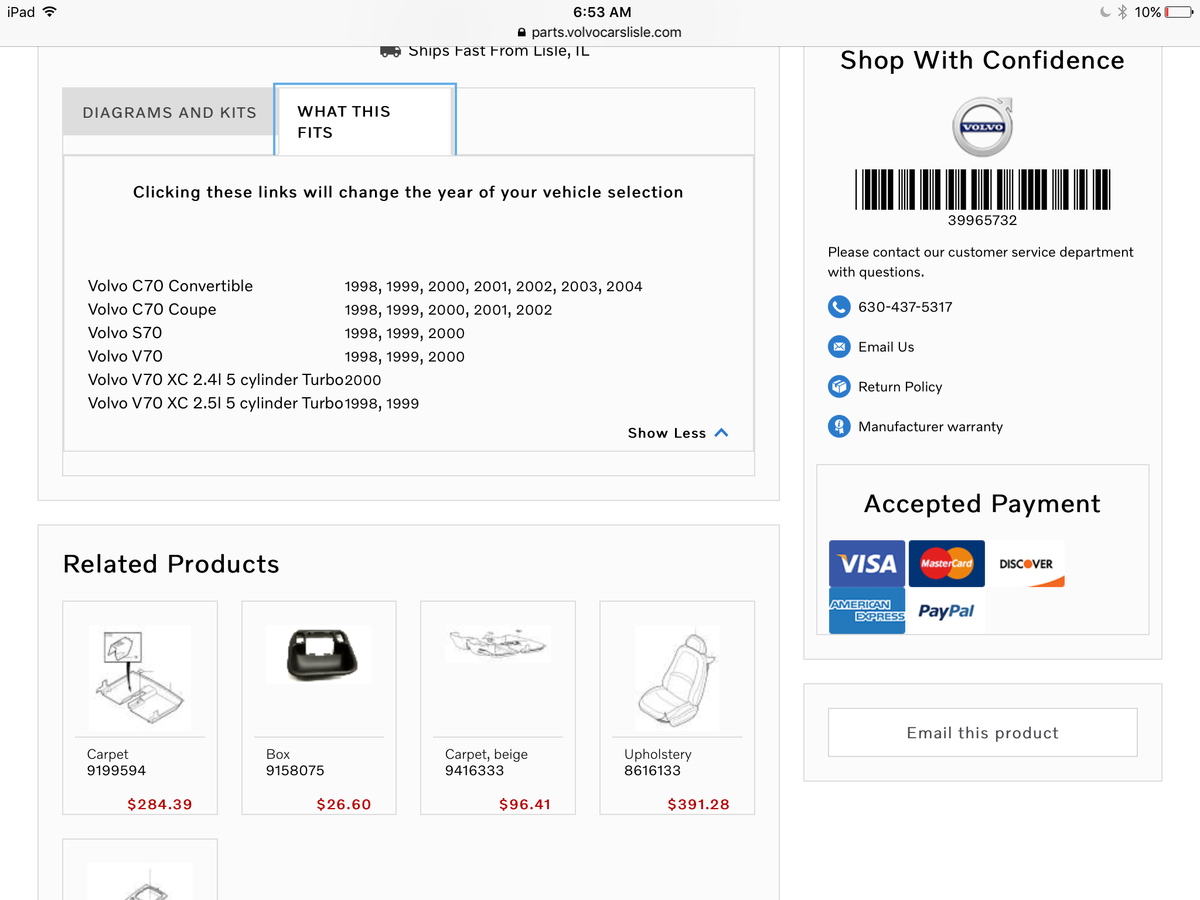
Task: Click the MasterCard payment logo
Action: pos(946,564)
